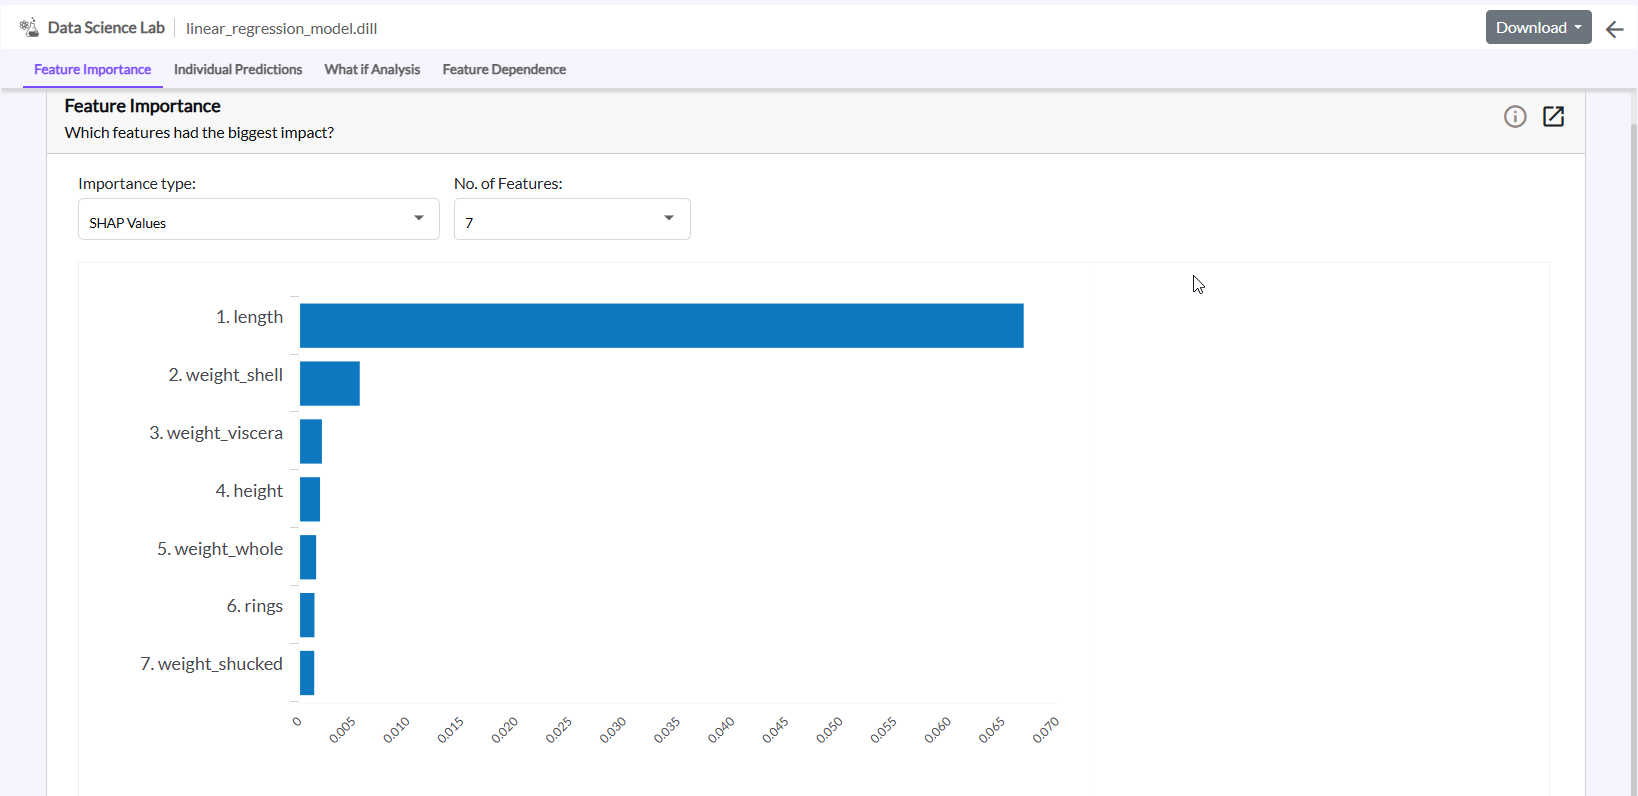Screen dimensions: 1638x796
Task: Click the height feature bar
Action: point(310,500)
